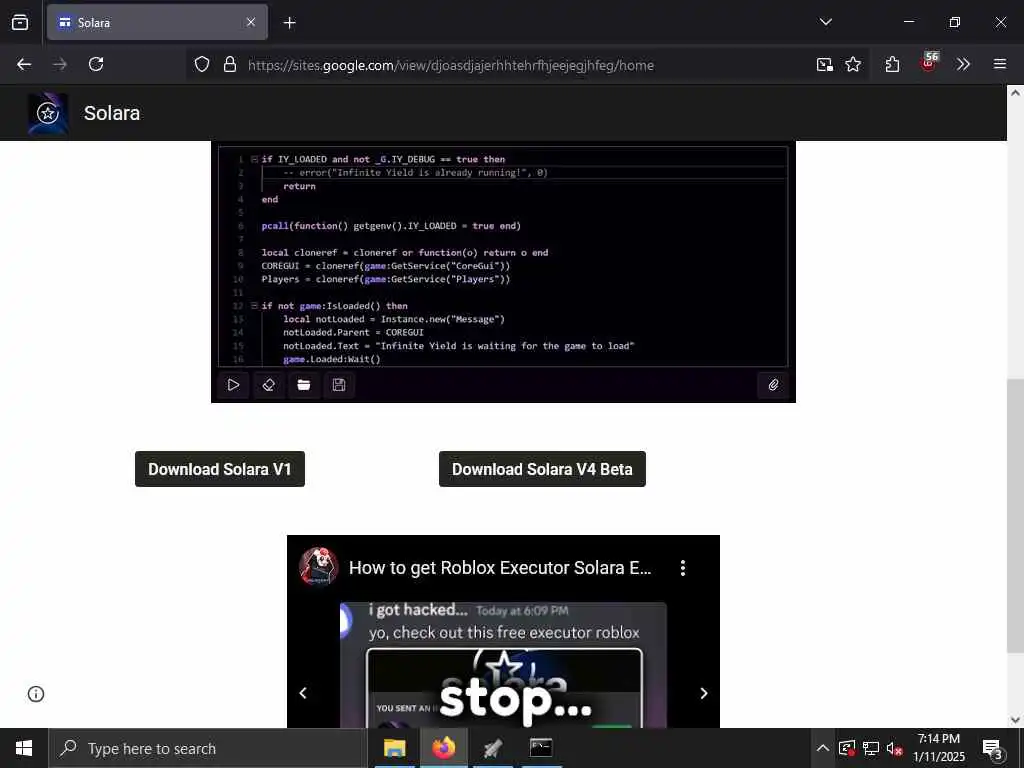Open the rocket app on the taskbar
This screenshot has width=1024, height=768.
[x=492, y=748]
